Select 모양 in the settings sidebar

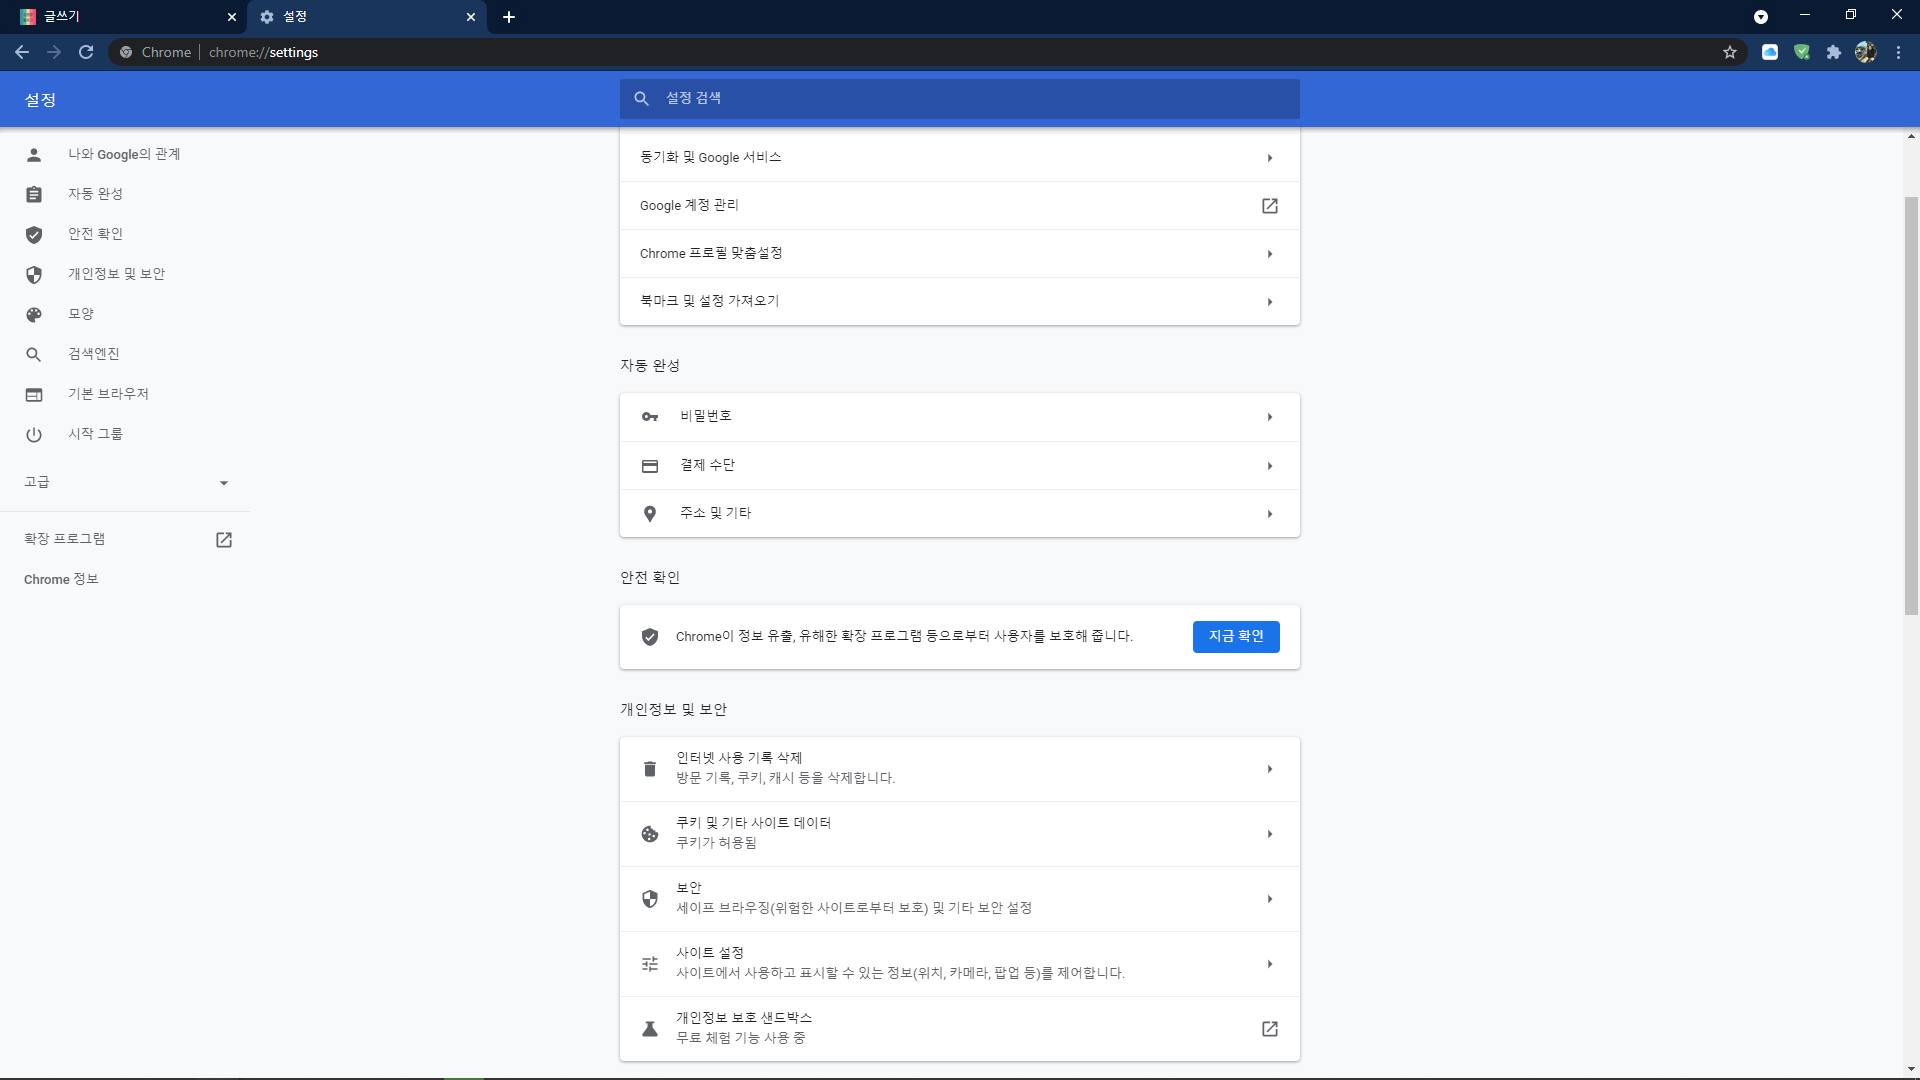click(x=81, y=314)
